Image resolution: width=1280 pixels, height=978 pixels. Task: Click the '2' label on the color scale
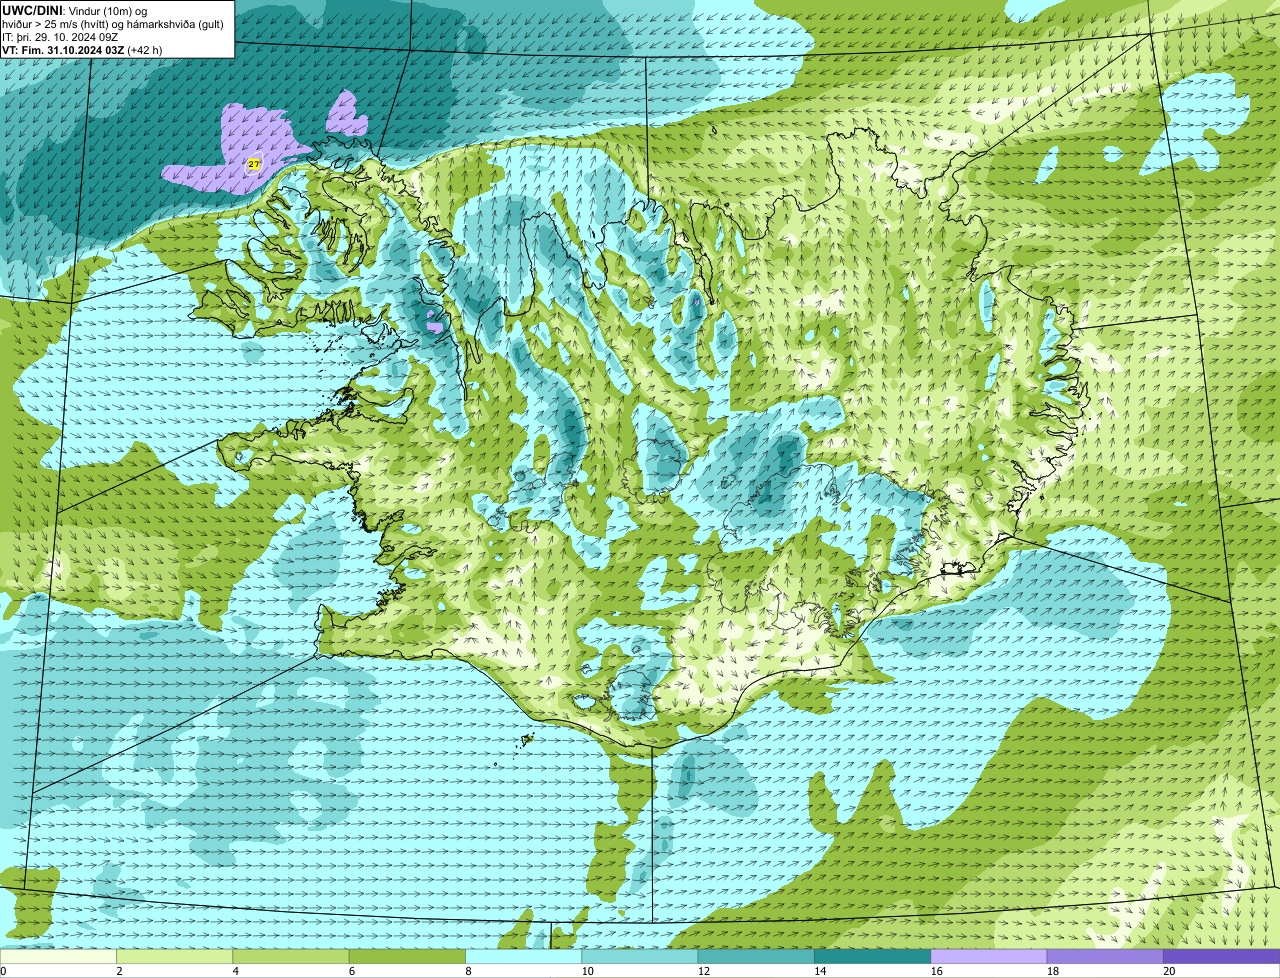point(119,971)
